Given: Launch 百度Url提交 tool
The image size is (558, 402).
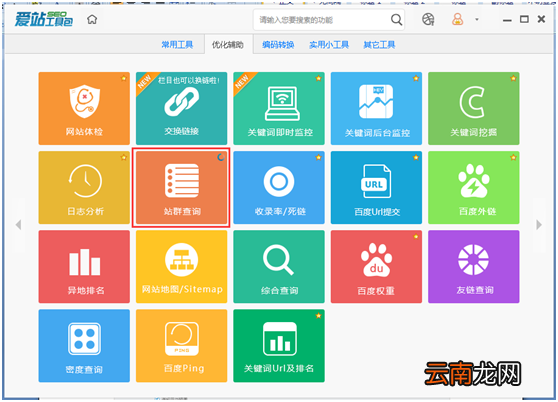Looking at the screenshot, I should (x=376, y=187).
